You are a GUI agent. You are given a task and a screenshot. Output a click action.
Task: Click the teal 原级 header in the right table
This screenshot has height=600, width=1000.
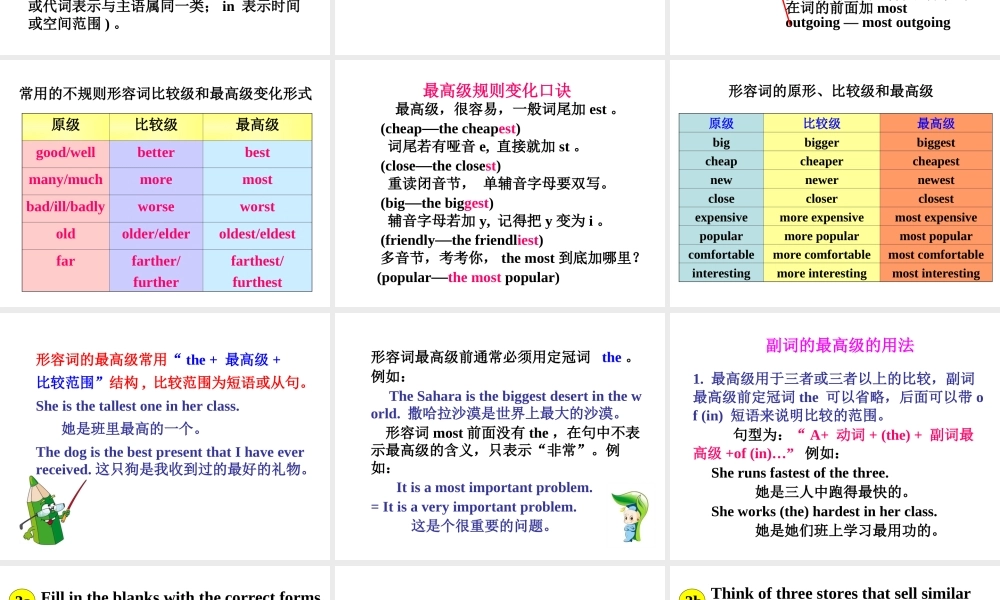[721, 123]
